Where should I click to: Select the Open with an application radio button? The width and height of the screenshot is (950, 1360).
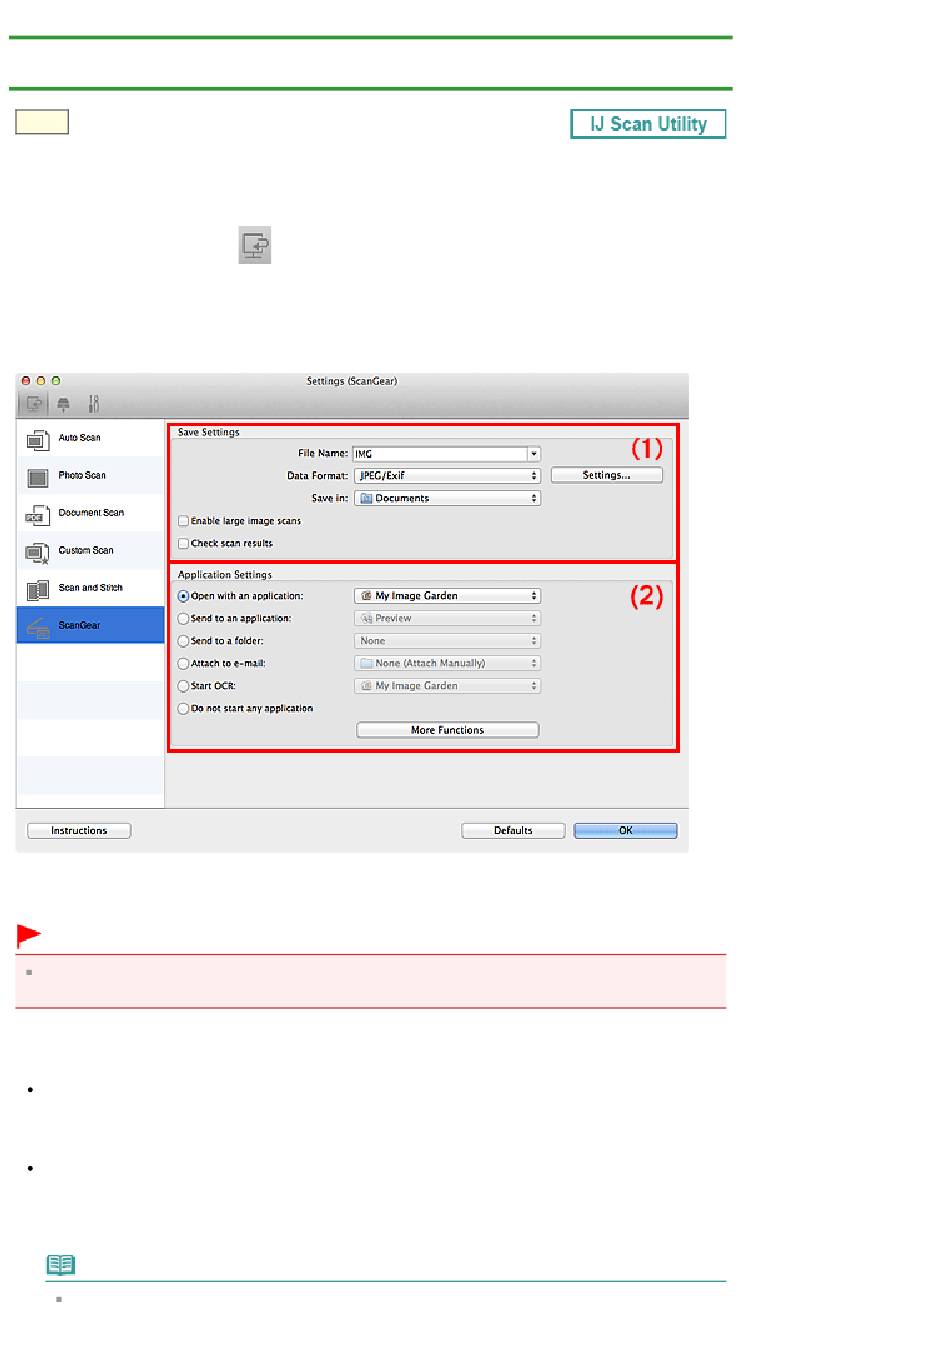click(183, 596)
